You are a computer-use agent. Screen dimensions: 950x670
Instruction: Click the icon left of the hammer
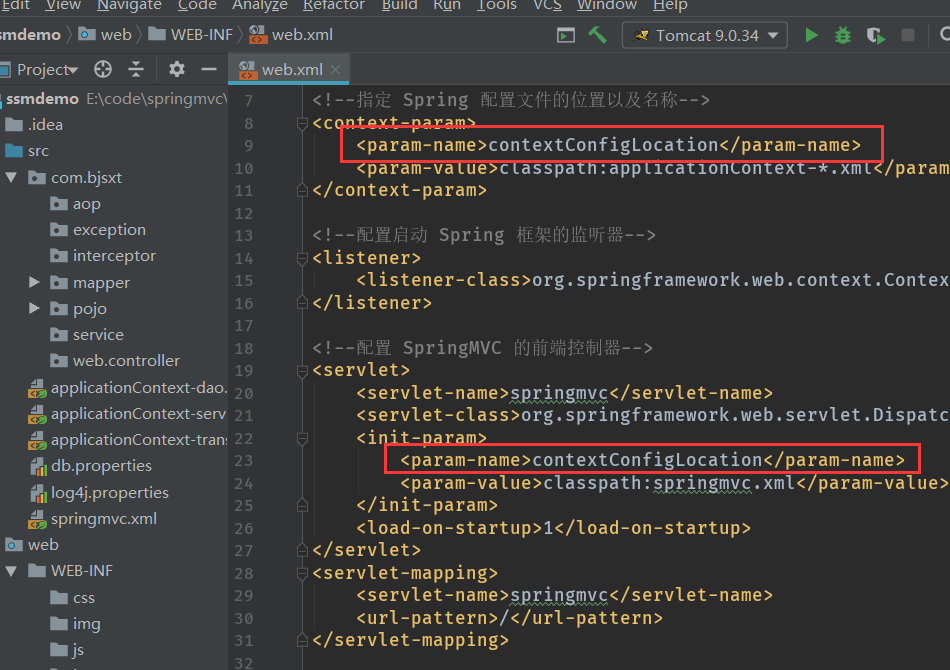(x=565, y=35)
